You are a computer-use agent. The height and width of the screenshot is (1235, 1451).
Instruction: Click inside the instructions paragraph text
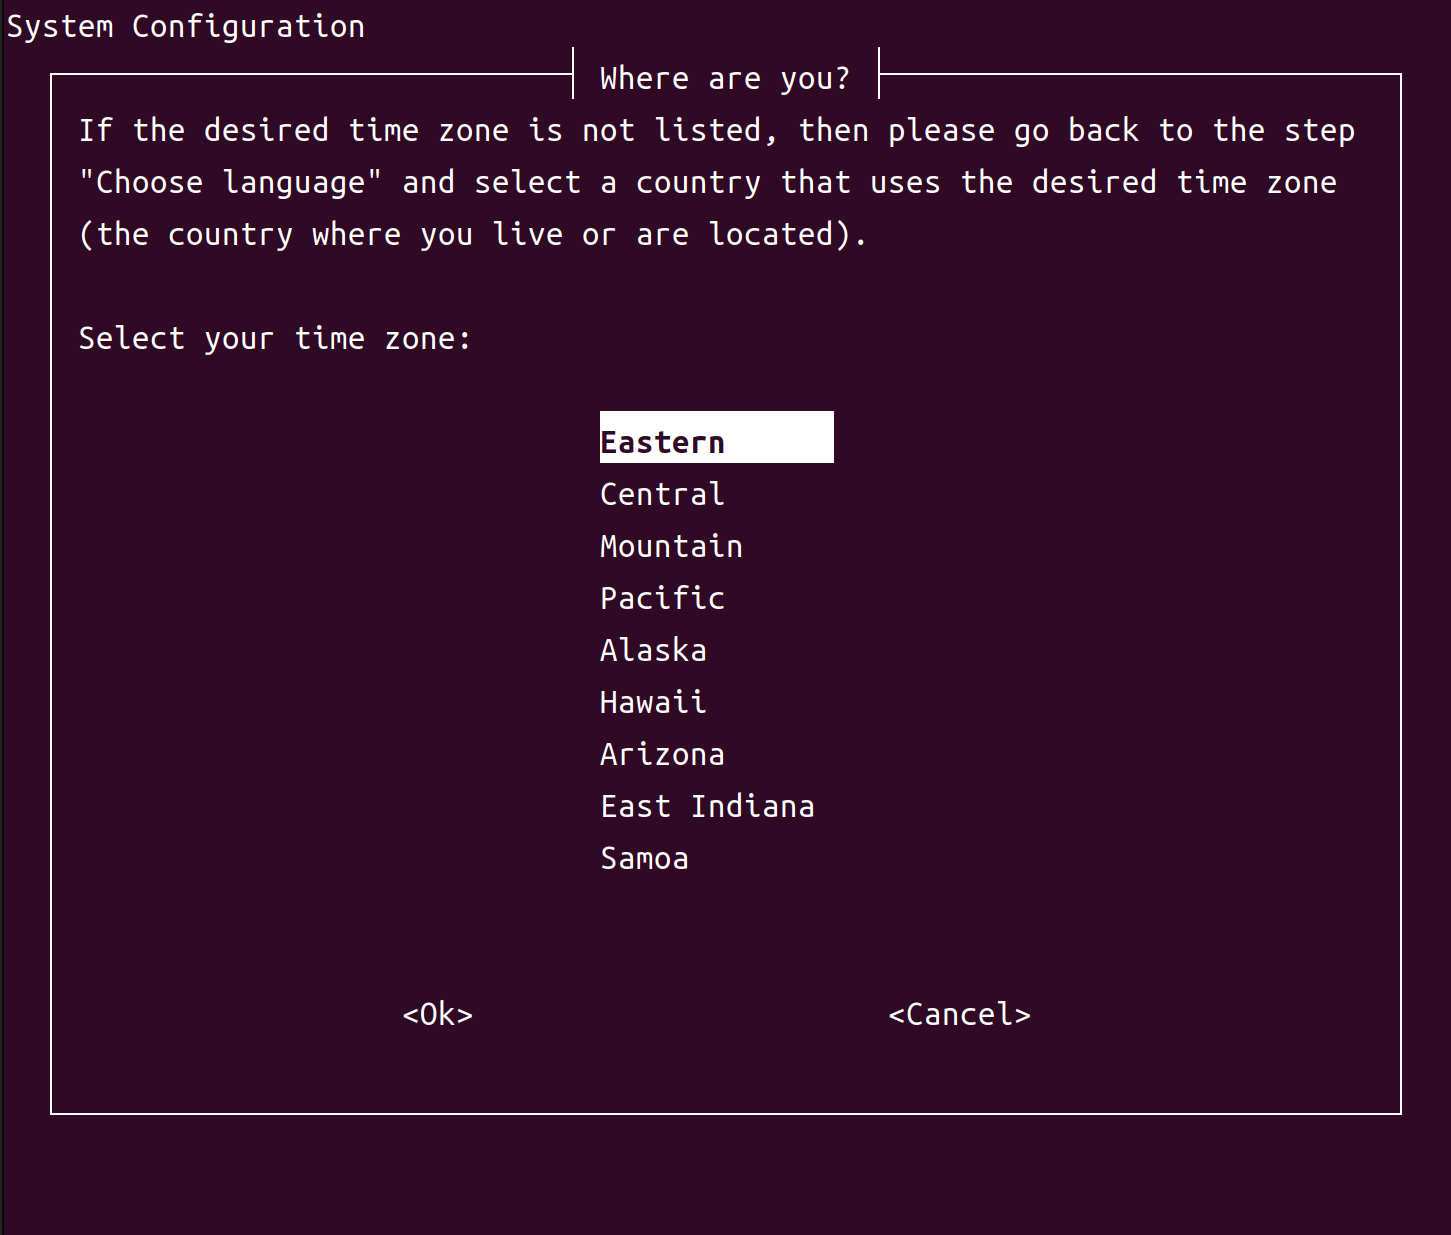click(700, 181)
